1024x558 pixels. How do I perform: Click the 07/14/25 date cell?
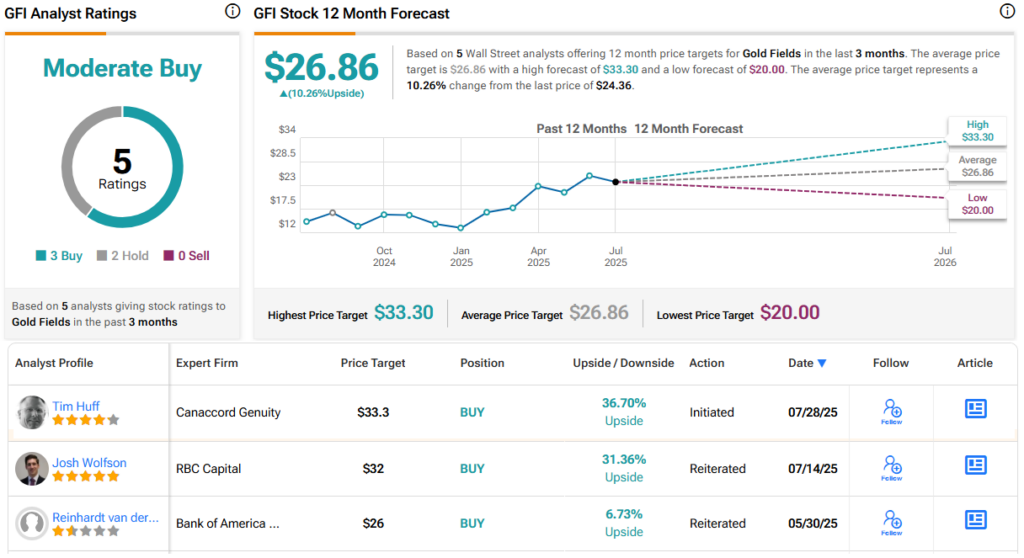click(812, 468)
